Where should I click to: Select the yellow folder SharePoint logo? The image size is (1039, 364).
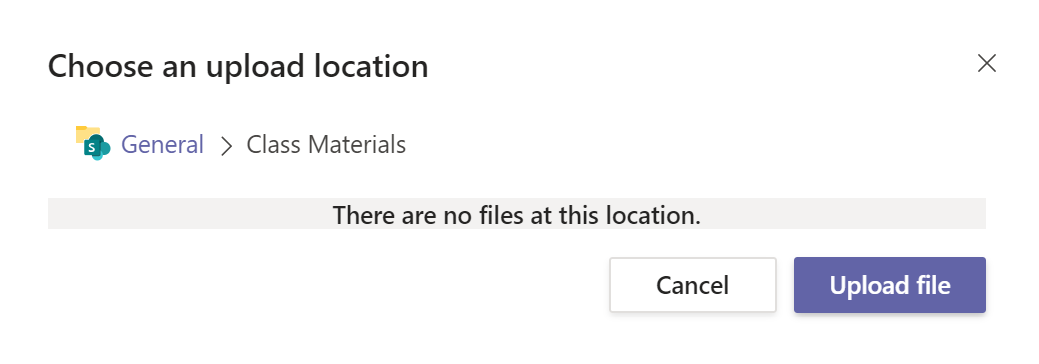(93, 143)
